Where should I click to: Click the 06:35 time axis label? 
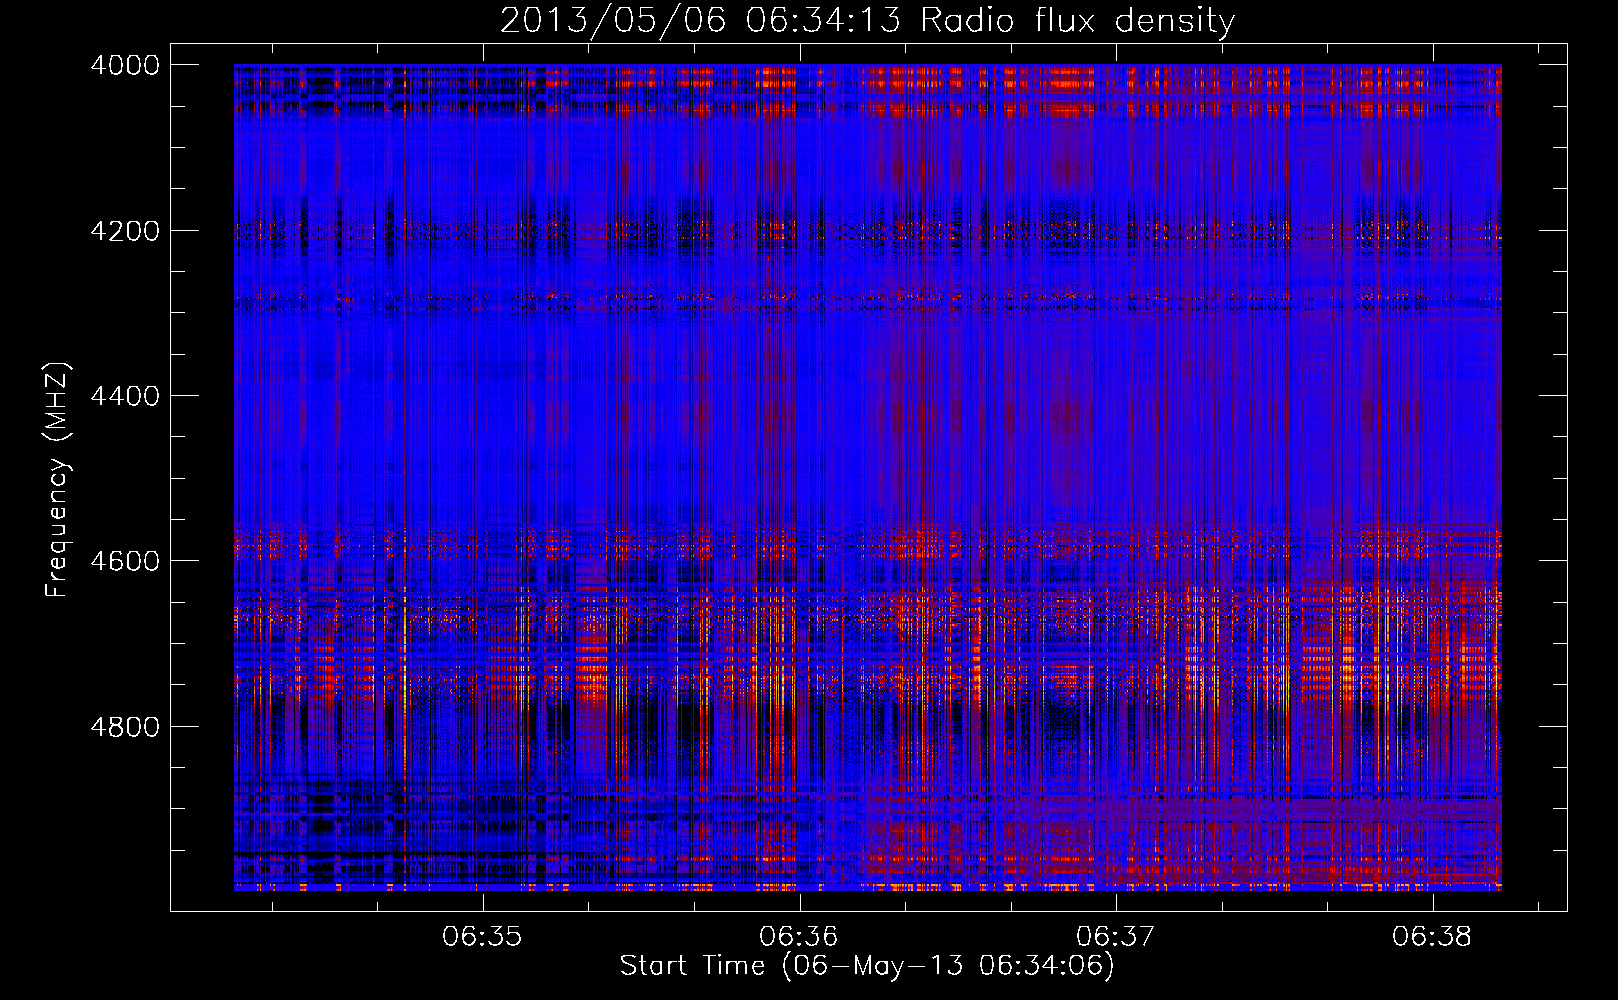coord(482,936)
